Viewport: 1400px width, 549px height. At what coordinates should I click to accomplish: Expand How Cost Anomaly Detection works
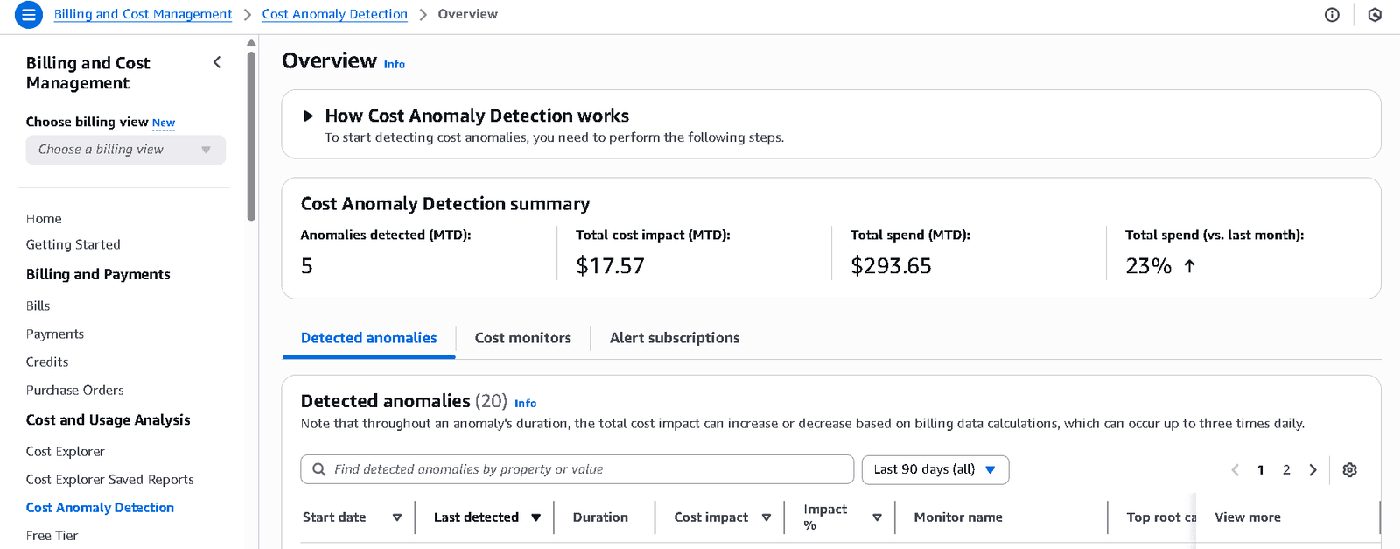(x=308, y=116)
